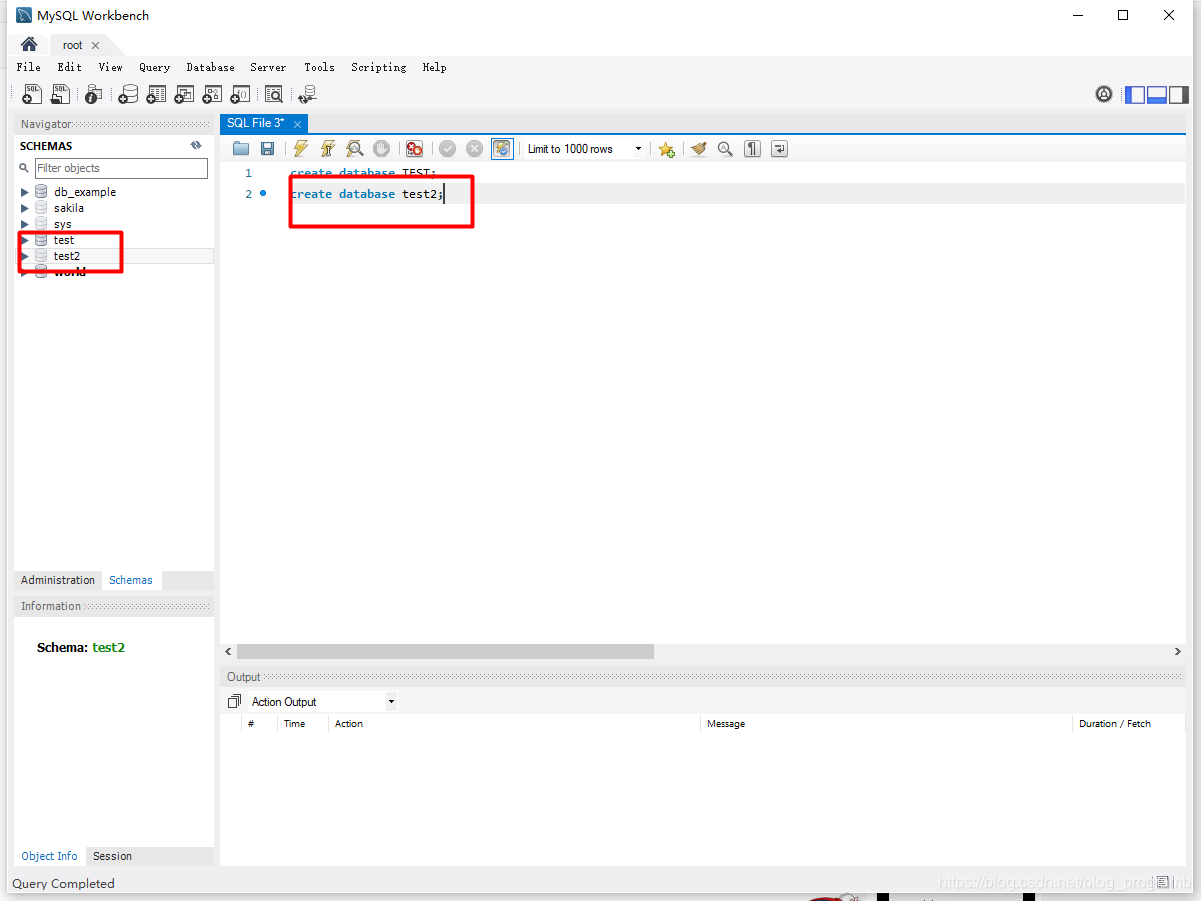Image resolution: width=1201 pixels, height=901 pixels.
Task: Expand the sakila schema node
Action: [25, 208]
